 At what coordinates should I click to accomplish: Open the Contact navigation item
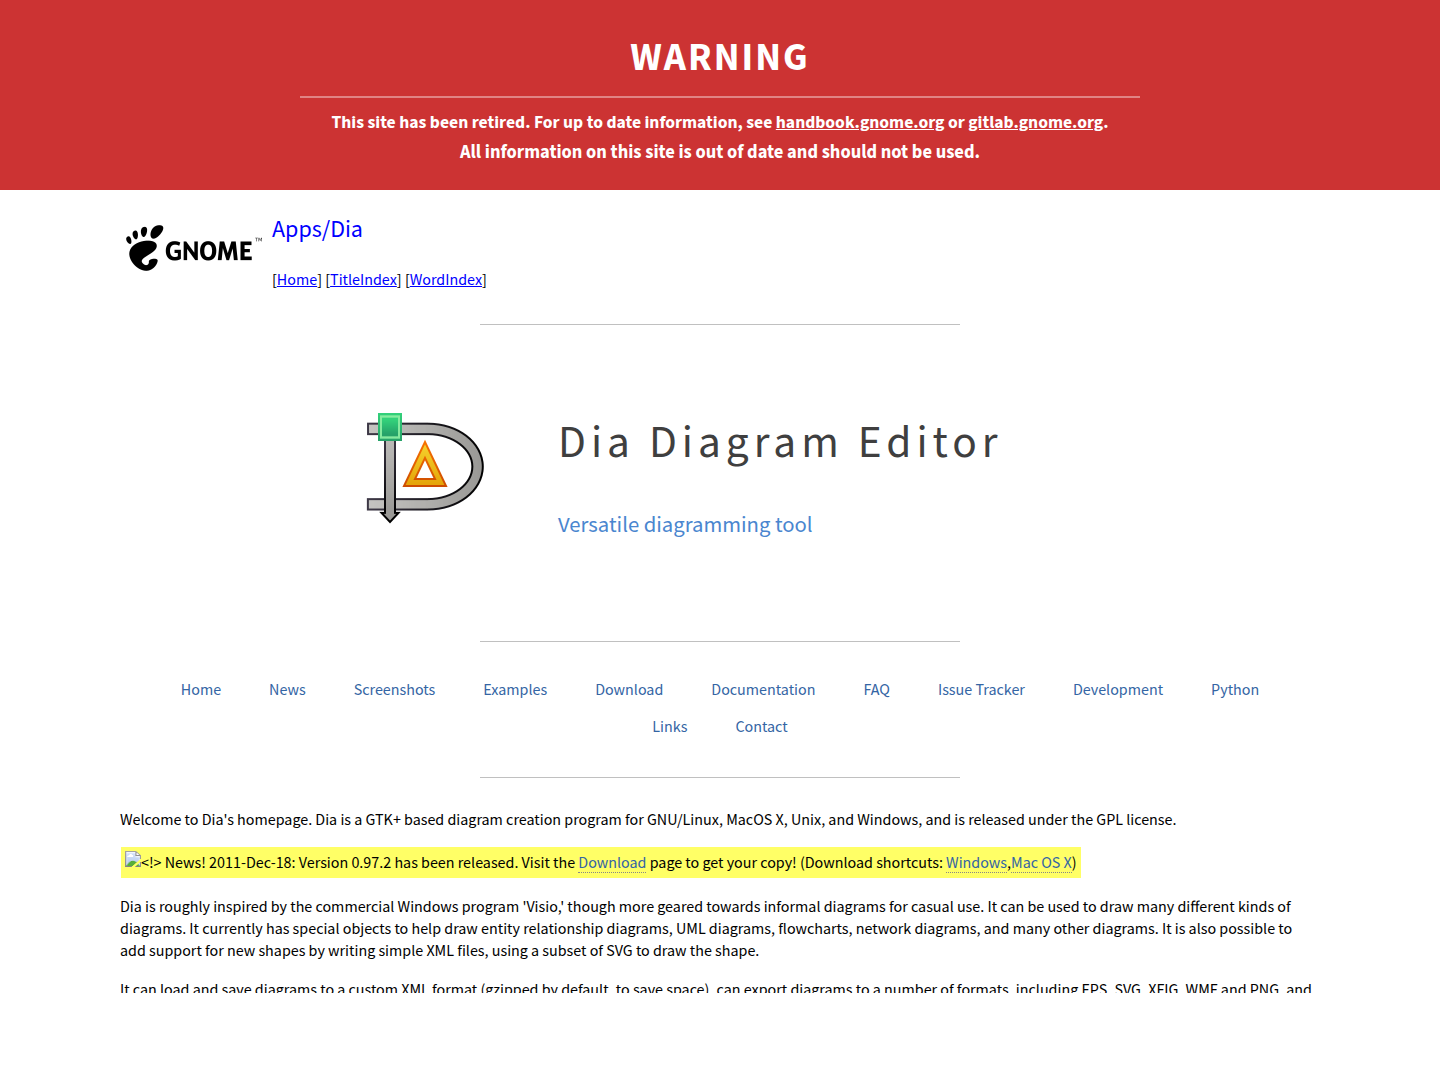point(761,727)
